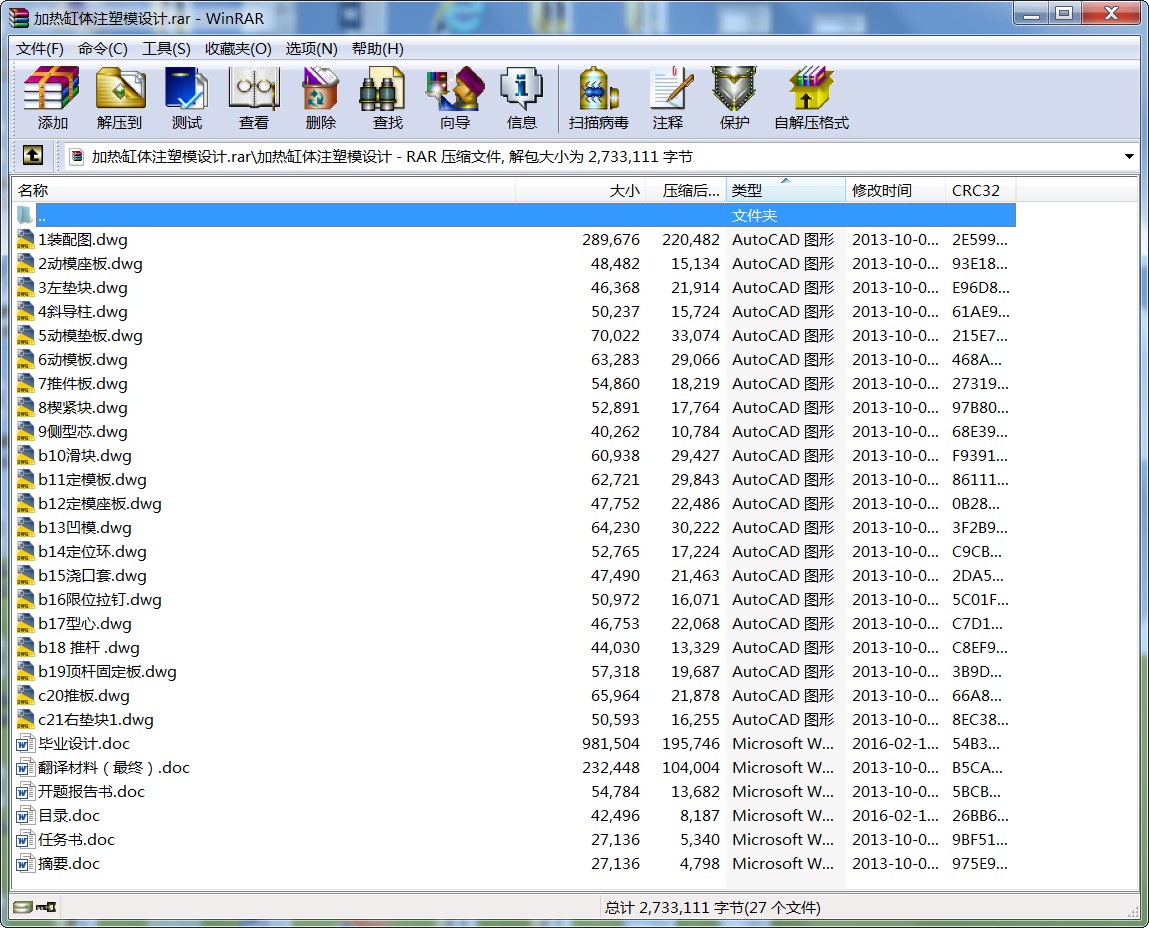This screenshot has height=928, width=1149.
Task: Open the 收藏夹(O) menu
Action: 238,49
